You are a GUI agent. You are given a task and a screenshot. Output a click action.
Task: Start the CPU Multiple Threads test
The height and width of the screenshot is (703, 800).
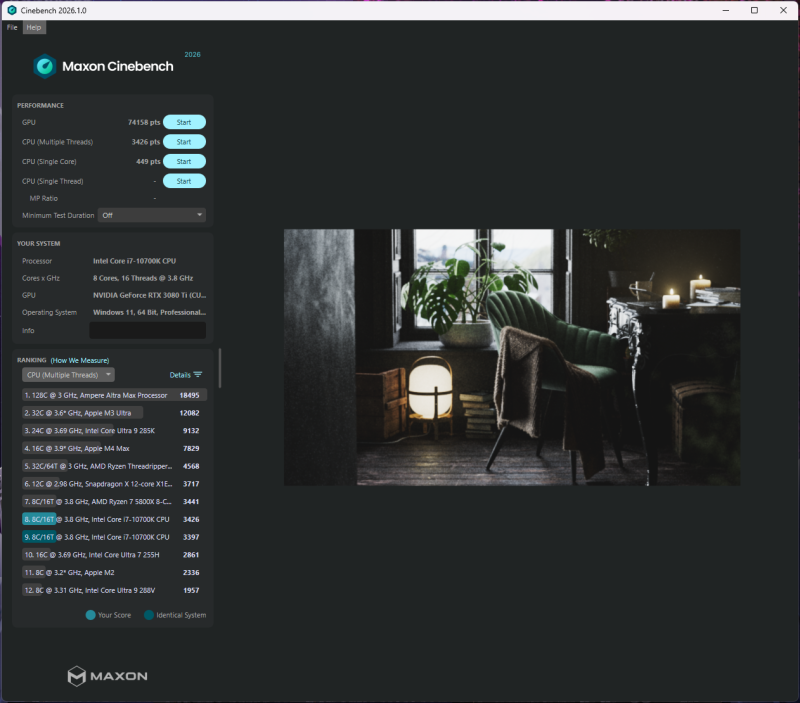coord(184,142)
